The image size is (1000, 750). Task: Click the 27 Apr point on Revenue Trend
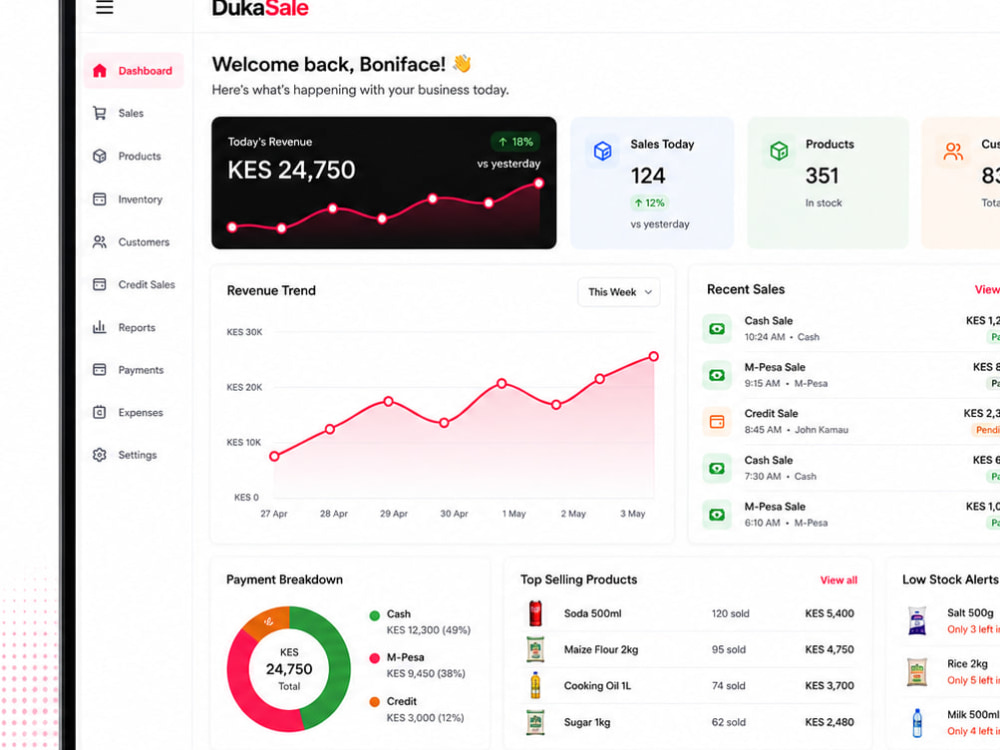point(274,456)
